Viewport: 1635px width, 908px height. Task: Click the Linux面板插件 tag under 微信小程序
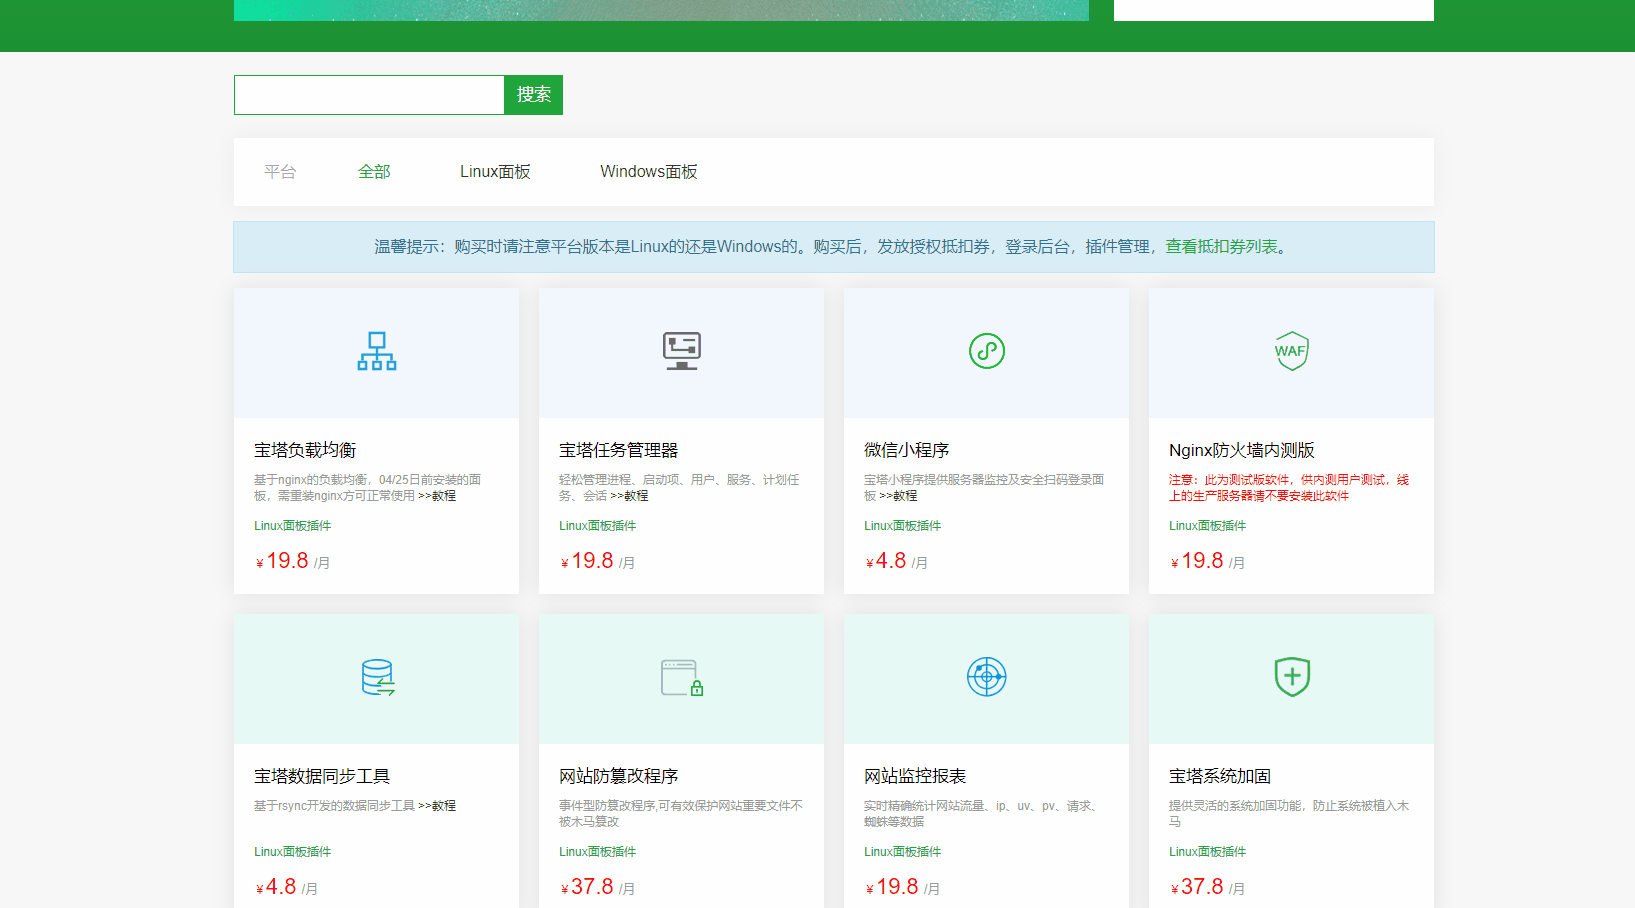(x=902, y=526)
